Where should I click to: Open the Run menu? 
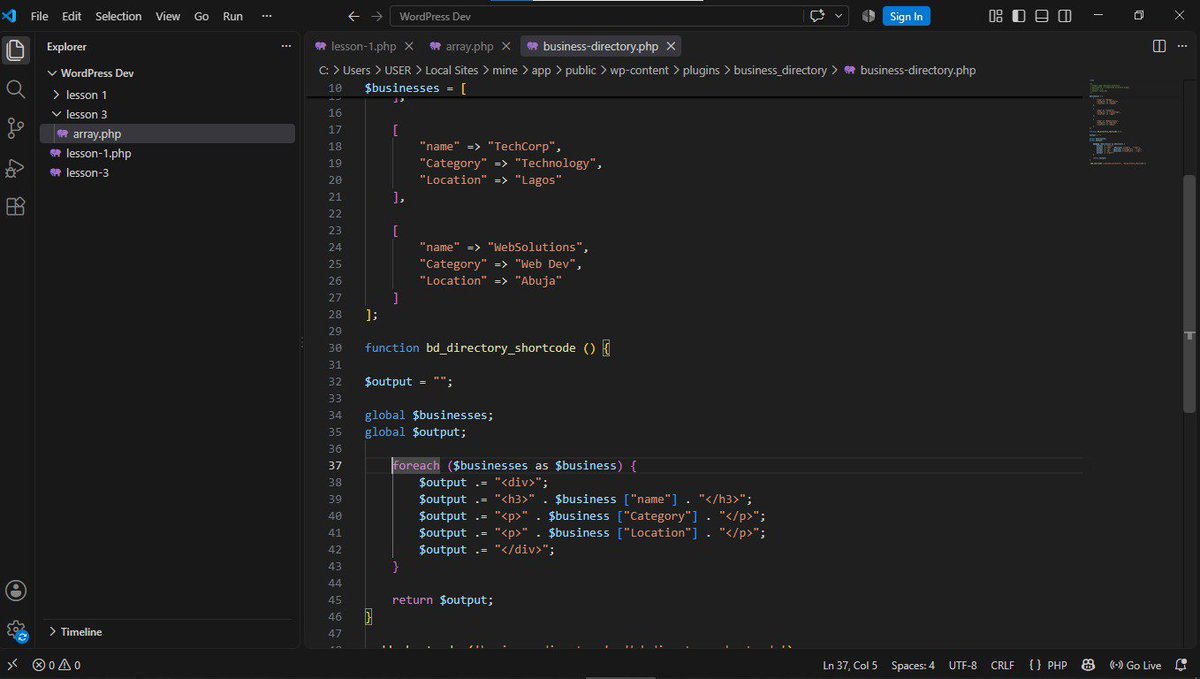point(232,16)
